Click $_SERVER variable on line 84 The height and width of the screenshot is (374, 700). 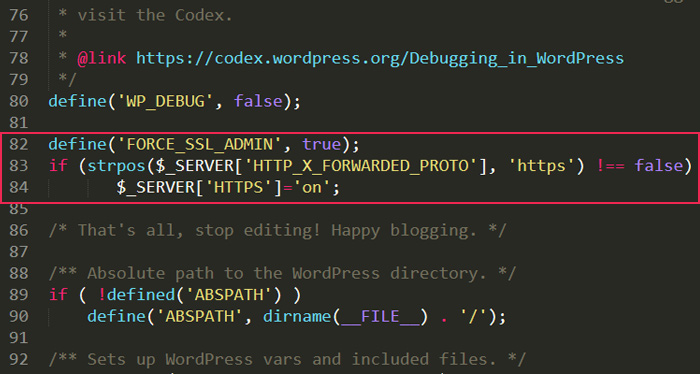tap(156, 188)
